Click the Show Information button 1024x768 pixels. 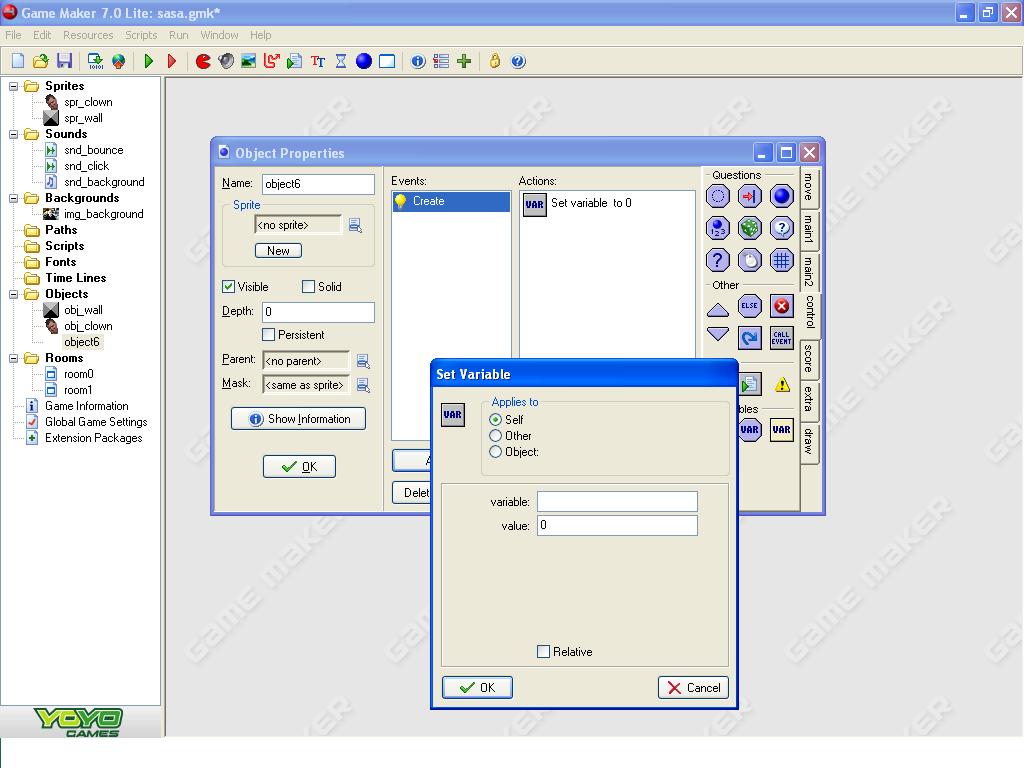click(298, 419)
